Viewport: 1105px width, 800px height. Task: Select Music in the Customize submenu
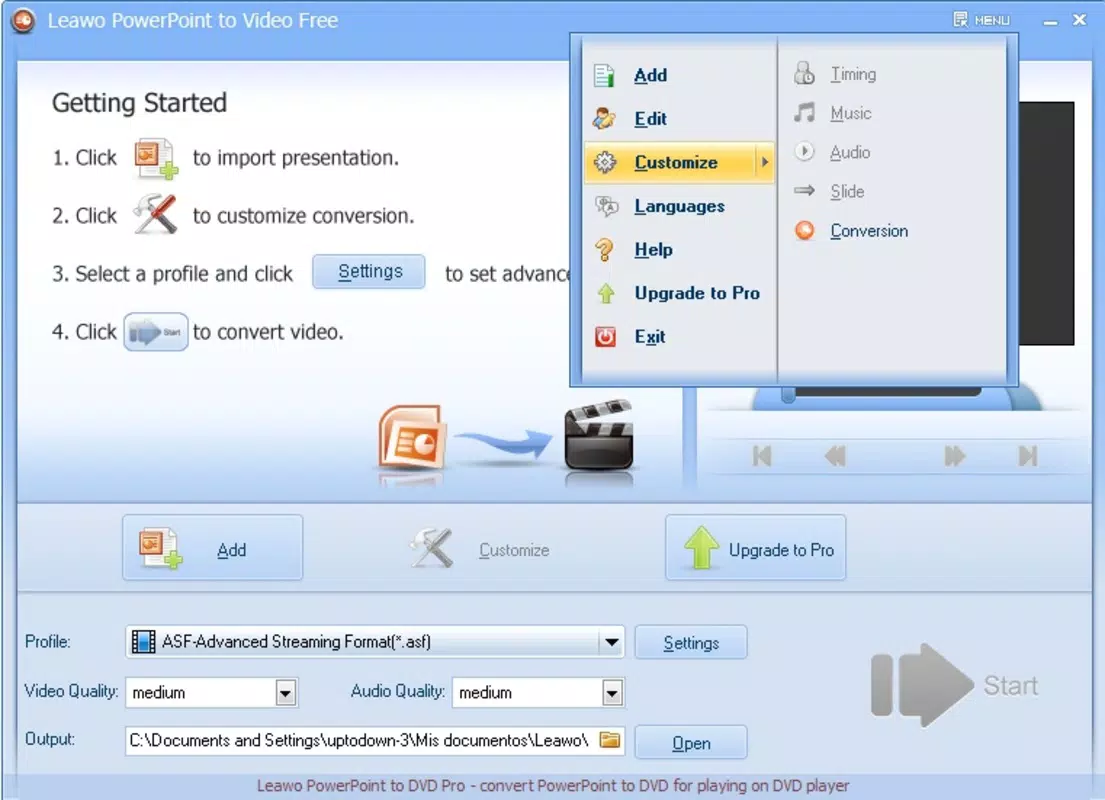coord(850,113)
